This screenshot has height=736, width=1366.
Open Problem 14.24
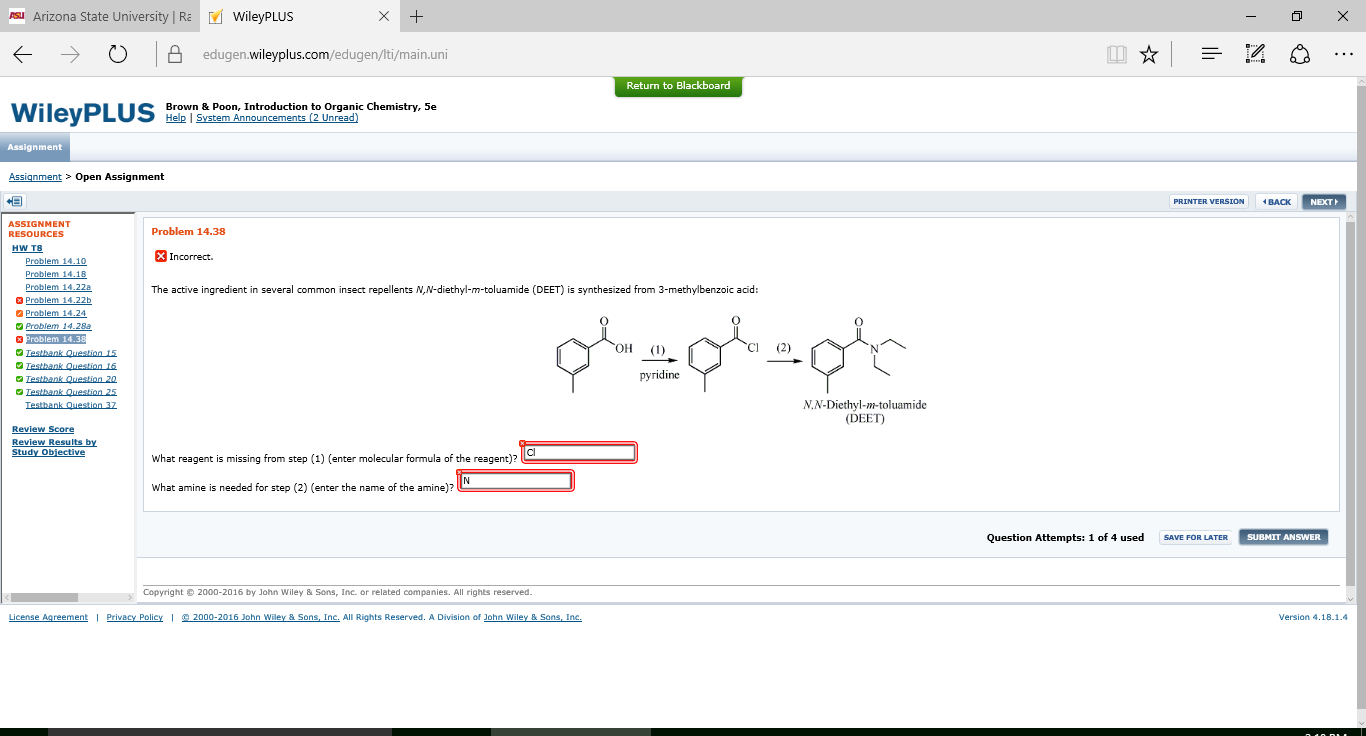[56, 313]
